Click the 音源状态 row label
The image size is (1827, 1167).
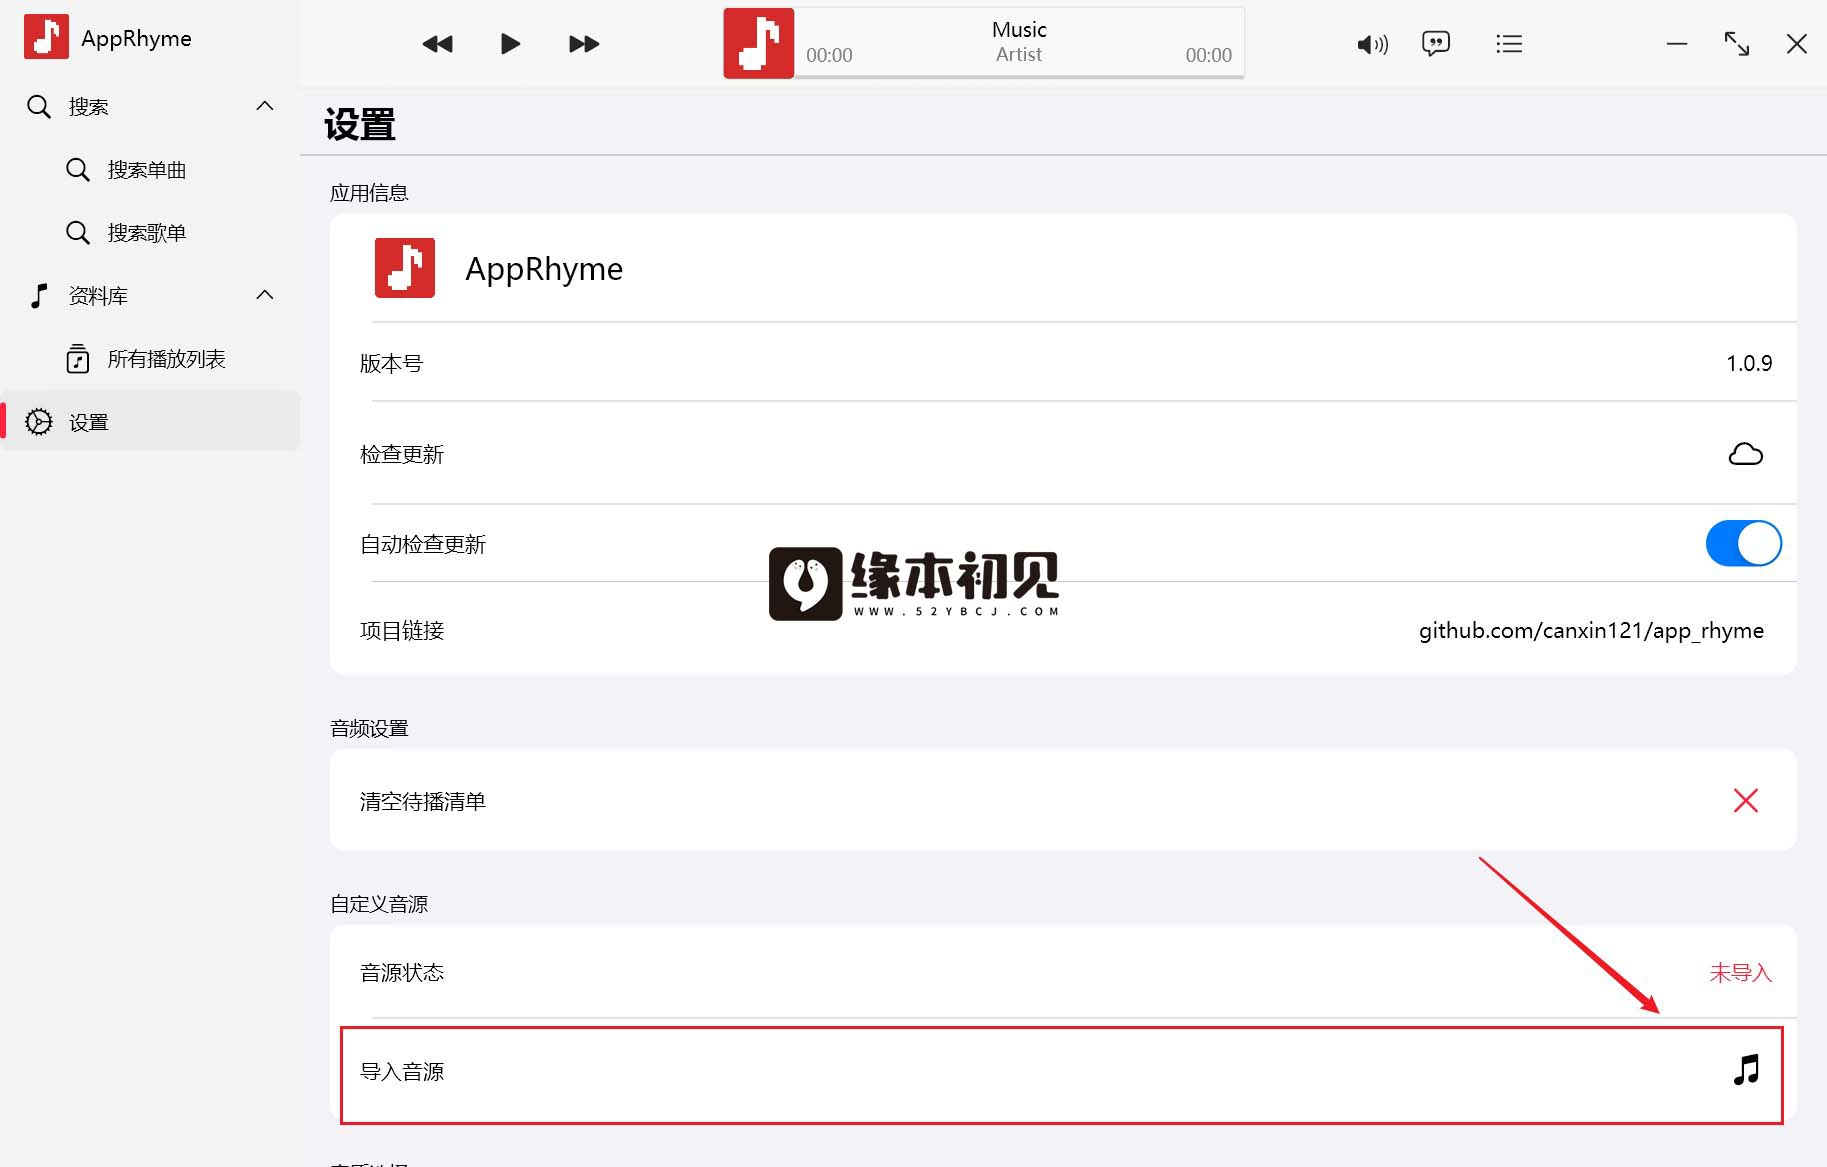[402, 973]
